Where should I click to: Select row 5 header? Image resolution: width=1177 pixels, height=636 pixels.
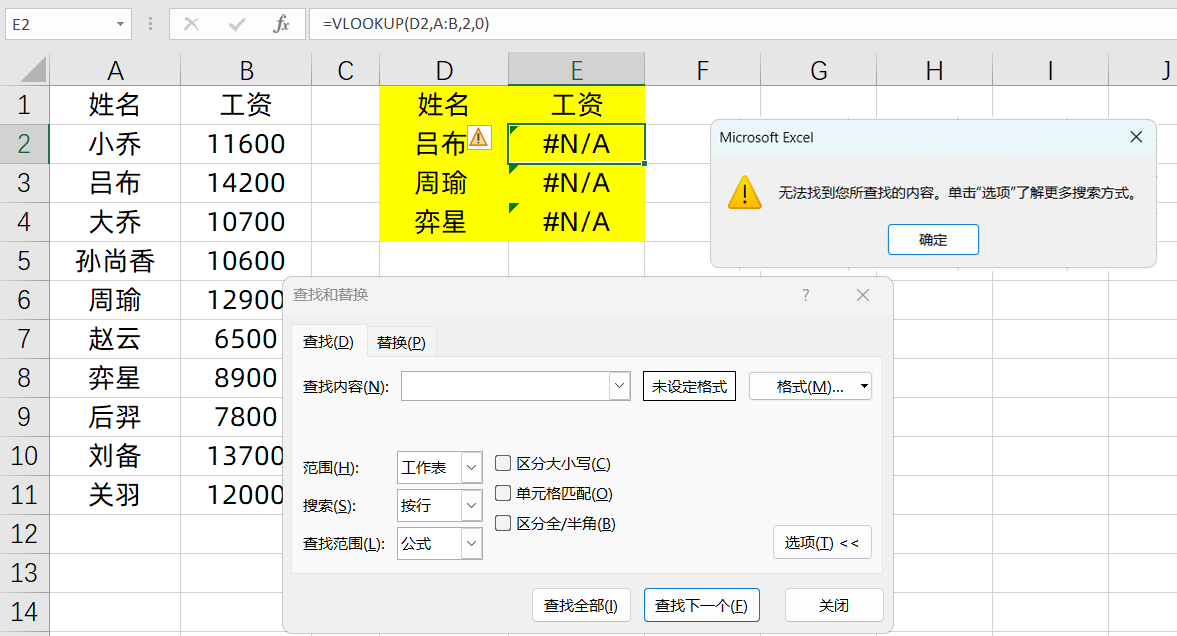(x=24, y=261)
